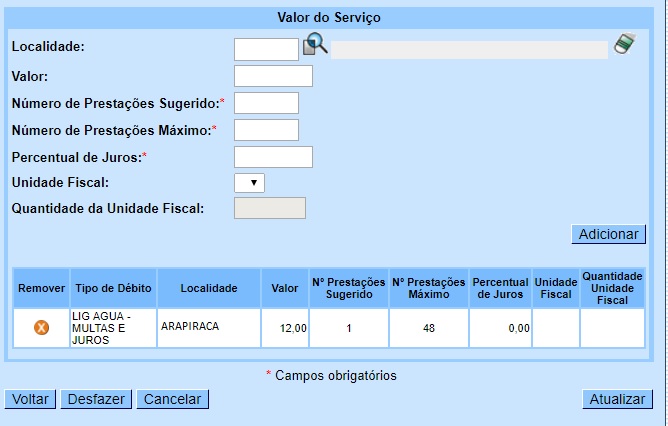Viewport: 668px width, 426px height.
Task: Remove the LIG AGUA - MULTAS E JUROS row
Action: pos(42,327)
